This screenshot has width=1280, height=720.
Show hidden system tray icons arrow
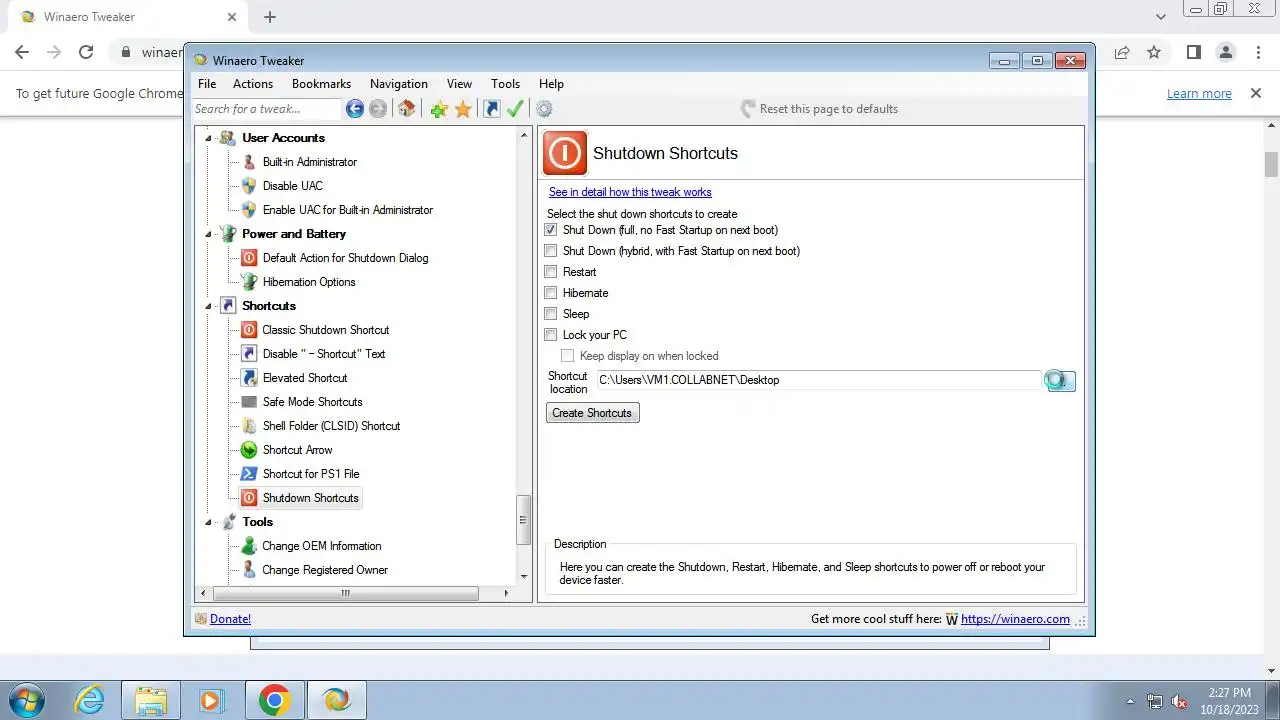coord(1130,701)
